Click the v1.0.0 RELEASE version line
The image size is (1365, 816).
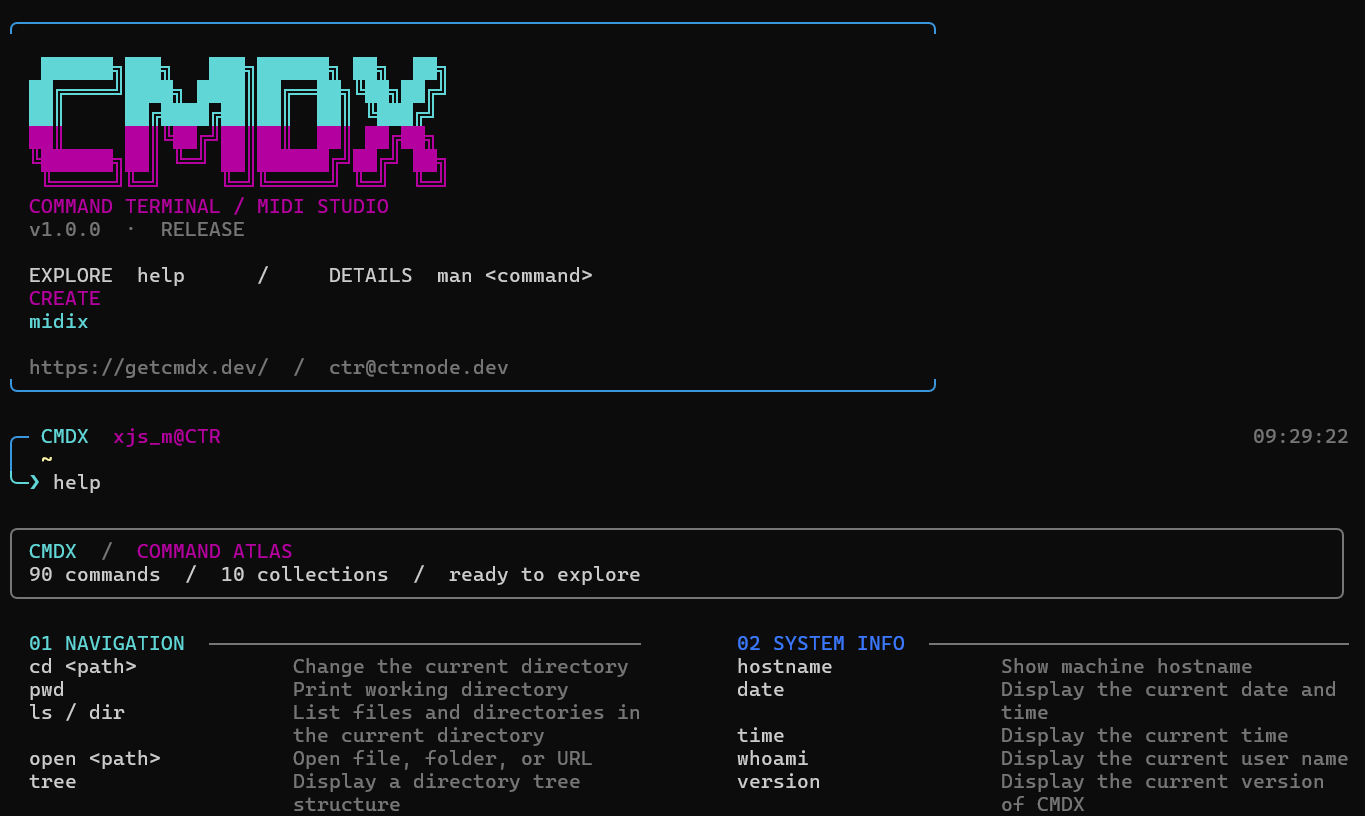[137, 229]
